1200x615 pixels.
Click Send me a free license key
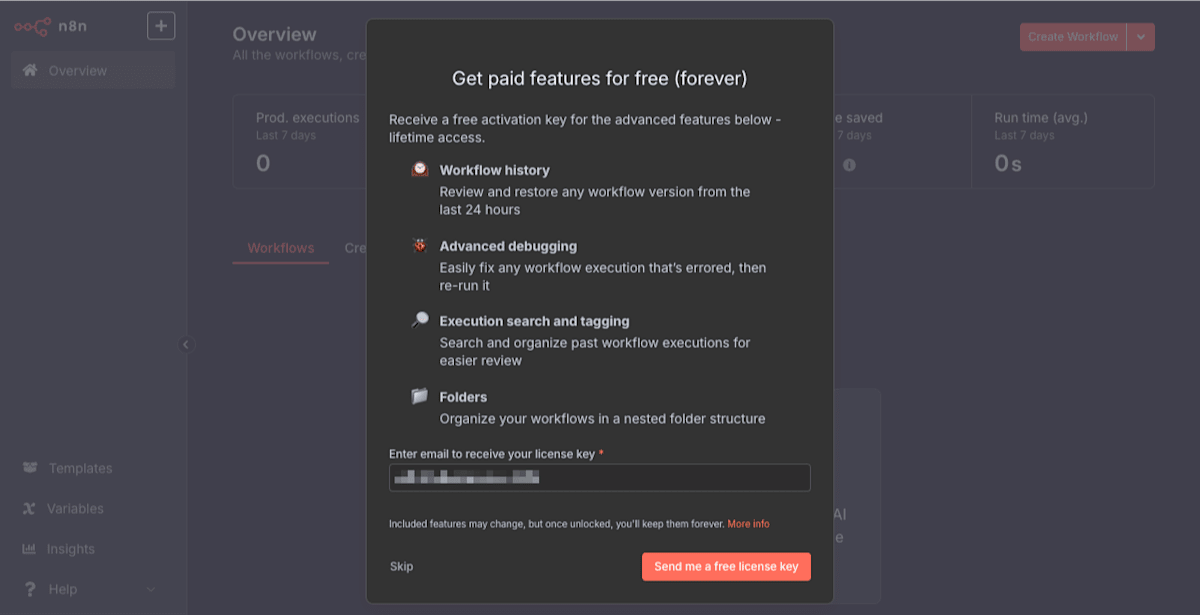(726, 567)
